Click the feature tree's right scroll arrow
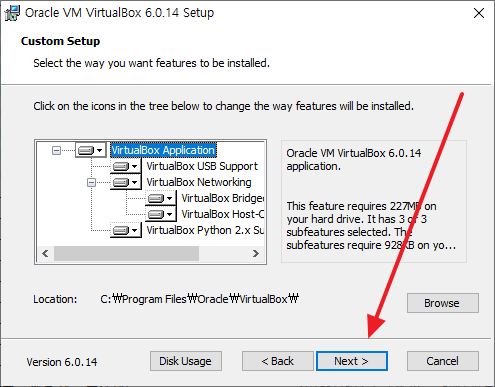The image size is (495, 387). tap(256, 254)
